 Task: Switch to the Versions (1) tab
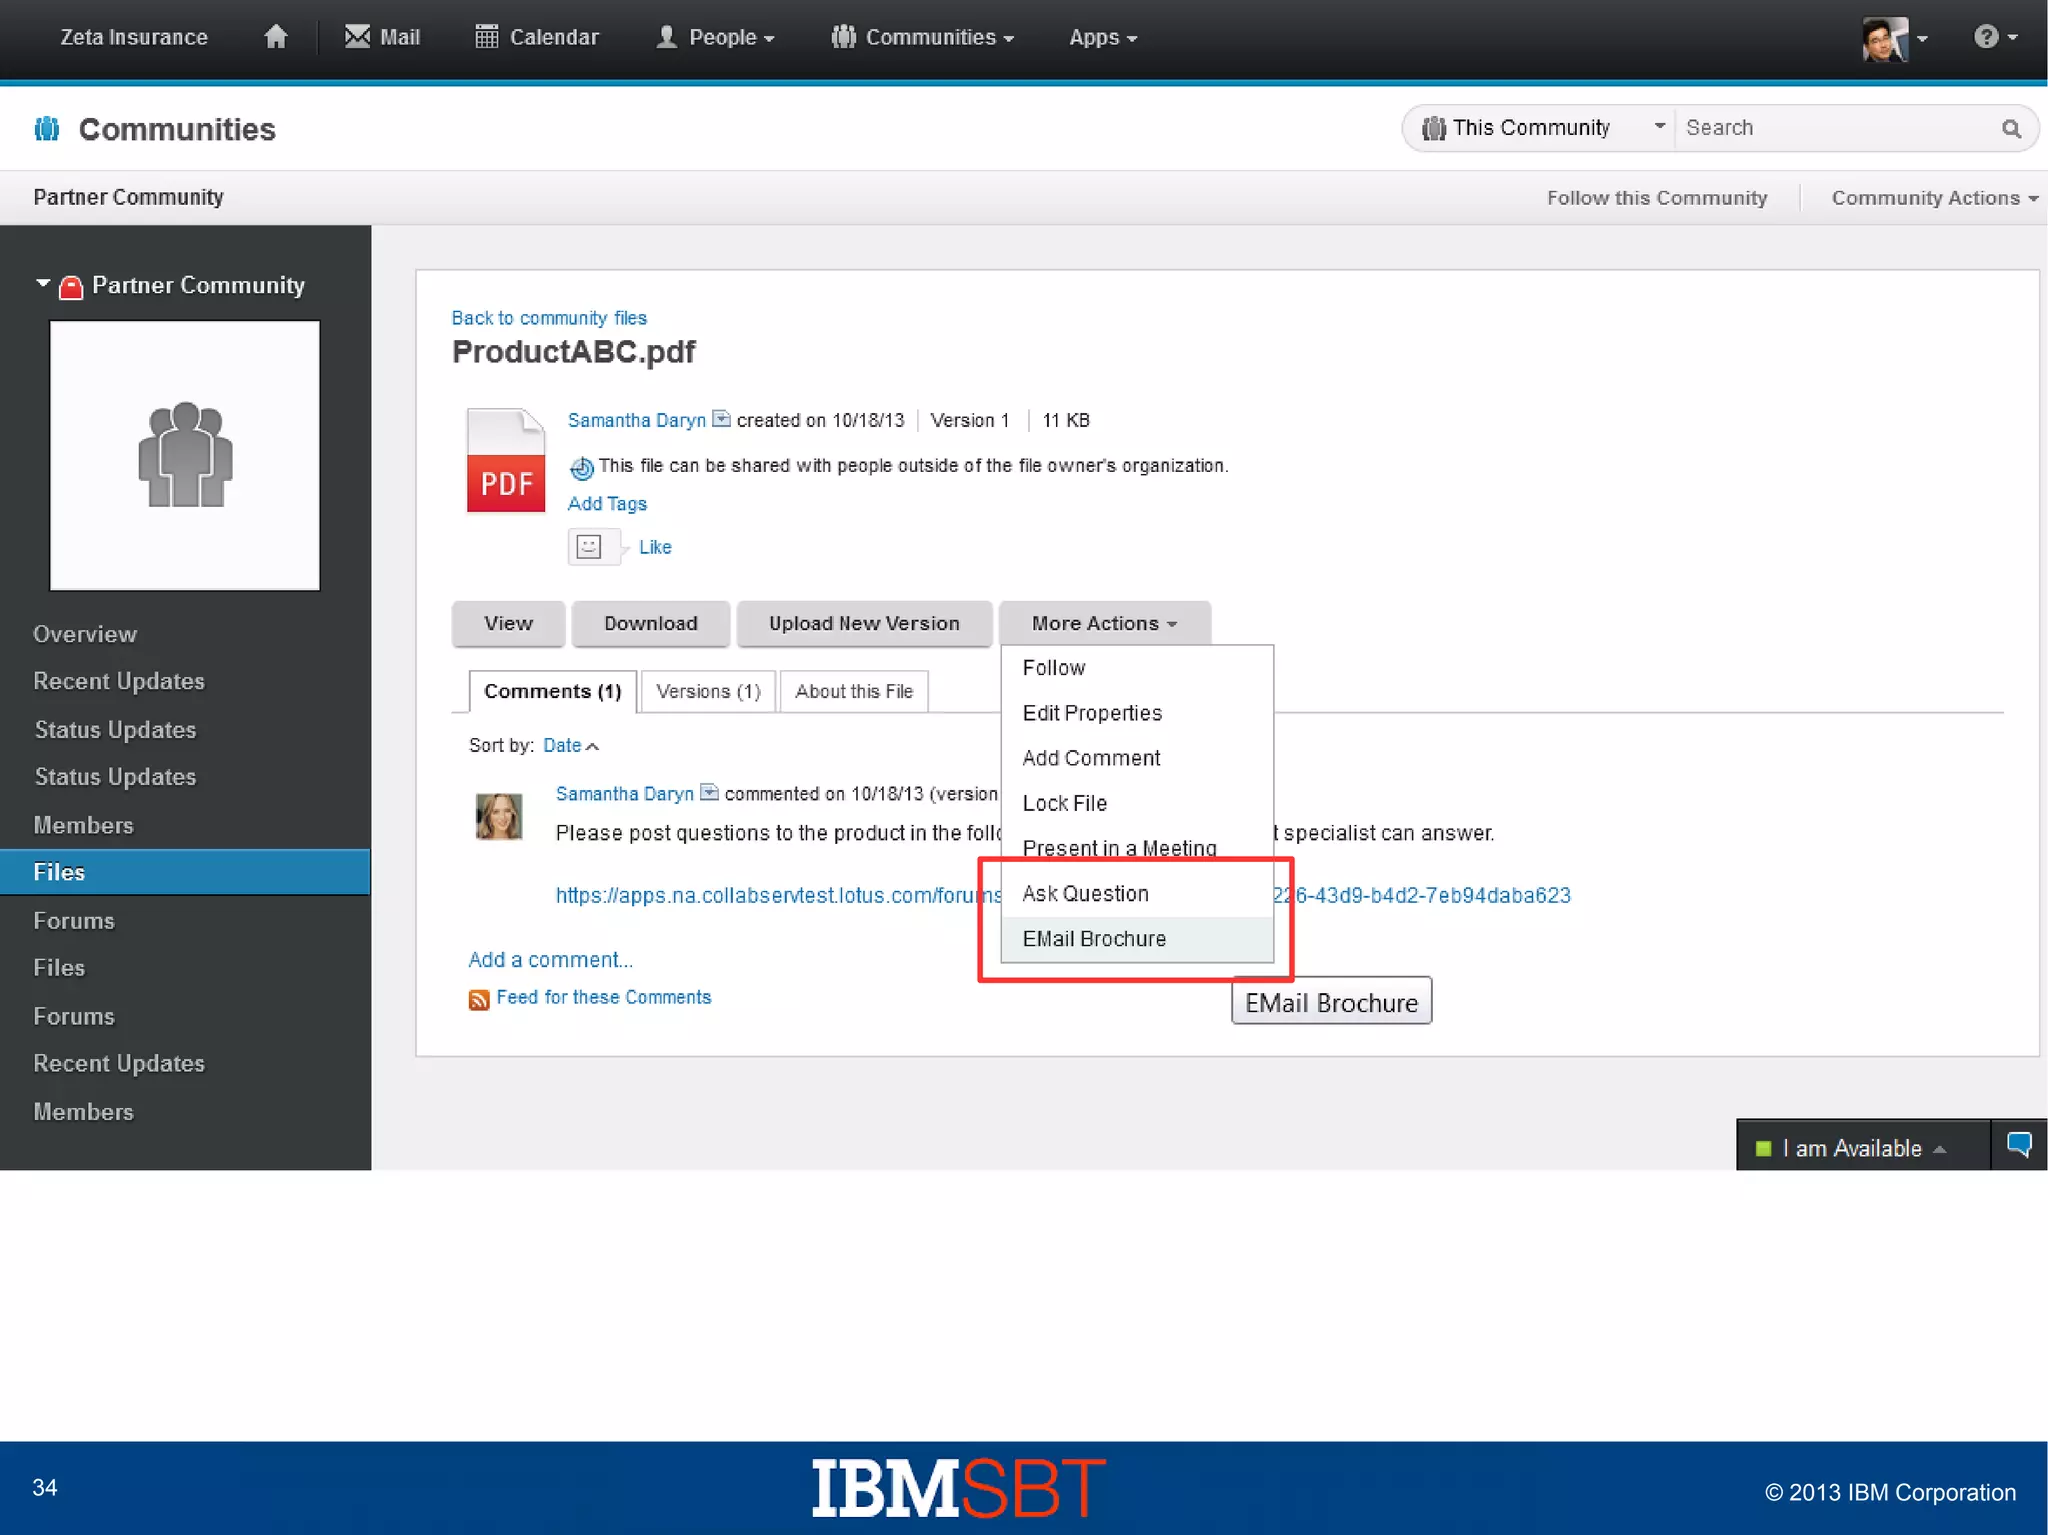point(708,691)
